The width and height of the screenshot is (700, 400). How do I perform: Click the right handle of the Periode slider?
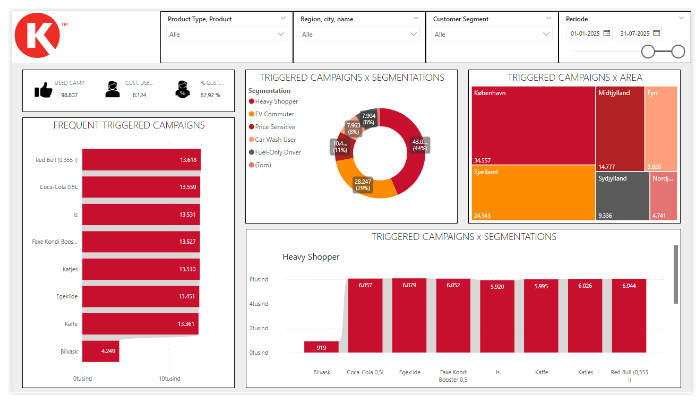(678, 52)
